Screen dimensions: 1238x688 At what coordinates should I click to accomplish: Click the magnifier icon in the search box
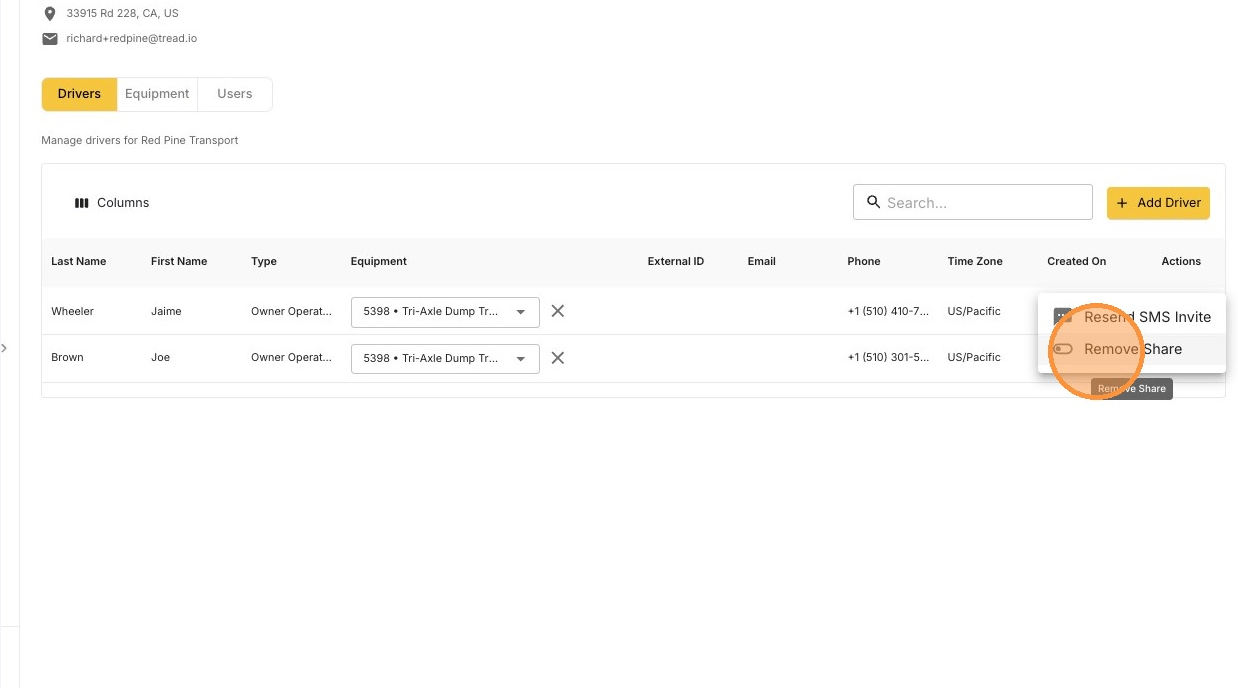pos(873,202)
